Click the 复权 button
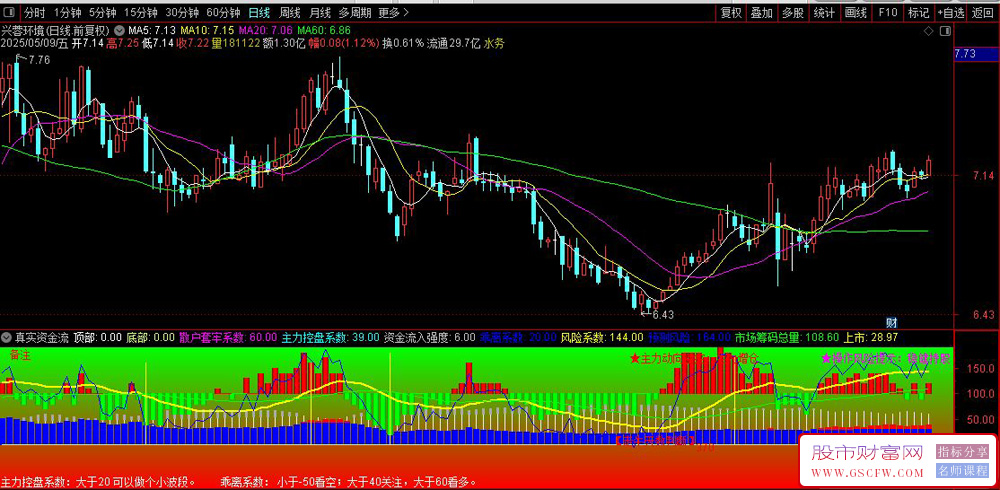Image resolution: width=1000 pixels, height=490 pixels. coord(731,12)
